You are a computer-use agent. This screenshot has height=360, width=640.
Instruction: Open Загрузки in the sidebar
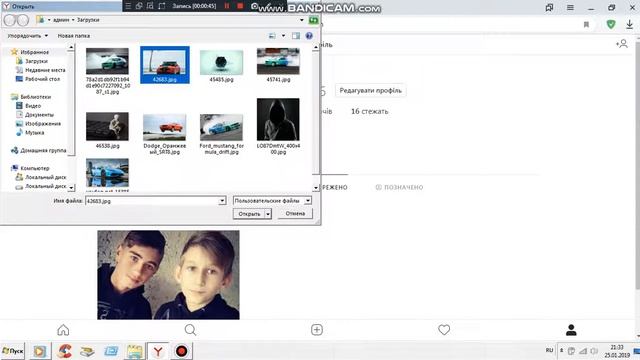[36, 61]
